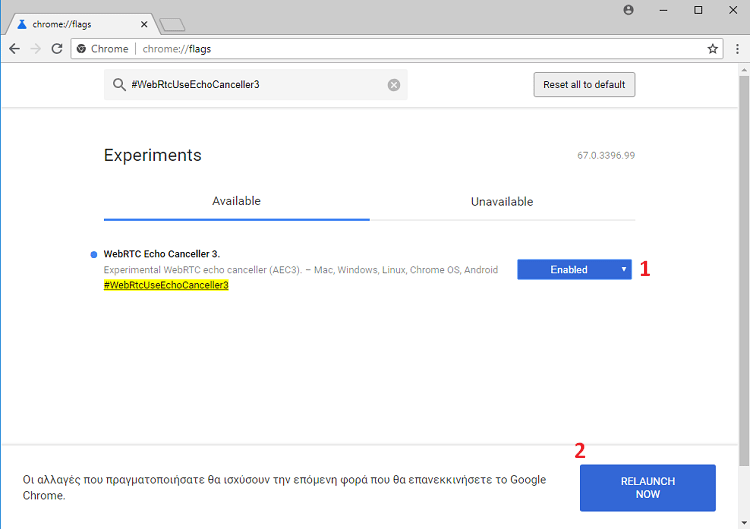Click the Experimental WebRTC echo canceller description
The height and width of the screenshot is (529, 750).
(x=301, y=270)
